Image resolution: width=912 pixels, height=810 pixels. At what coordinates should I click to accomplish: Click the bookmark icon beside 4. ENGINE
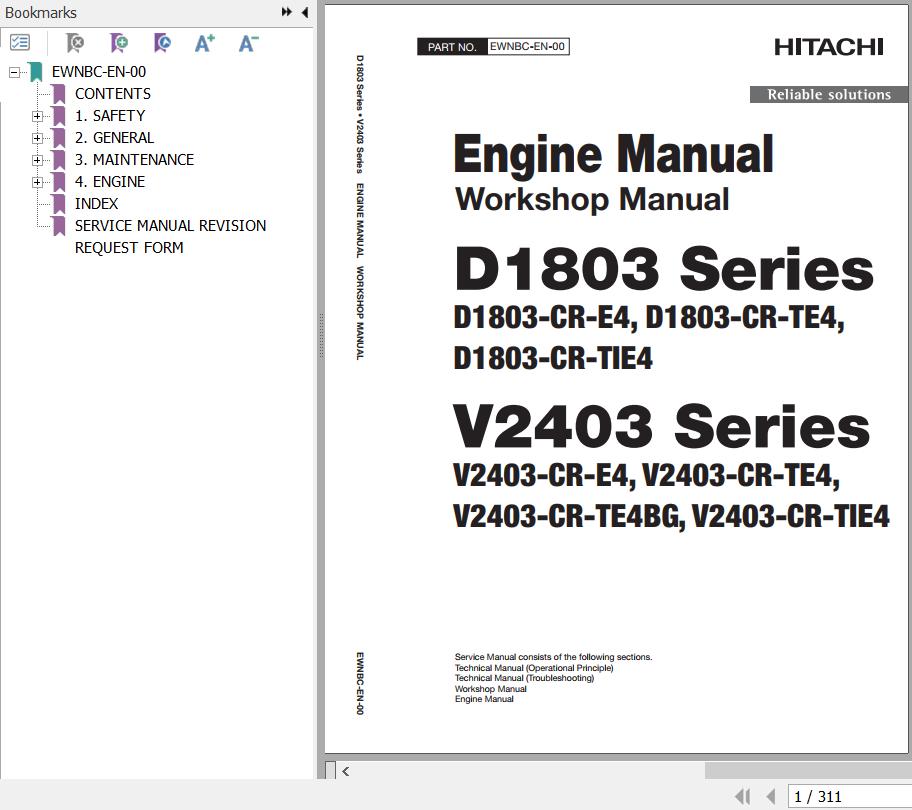(x=59, y=182)
